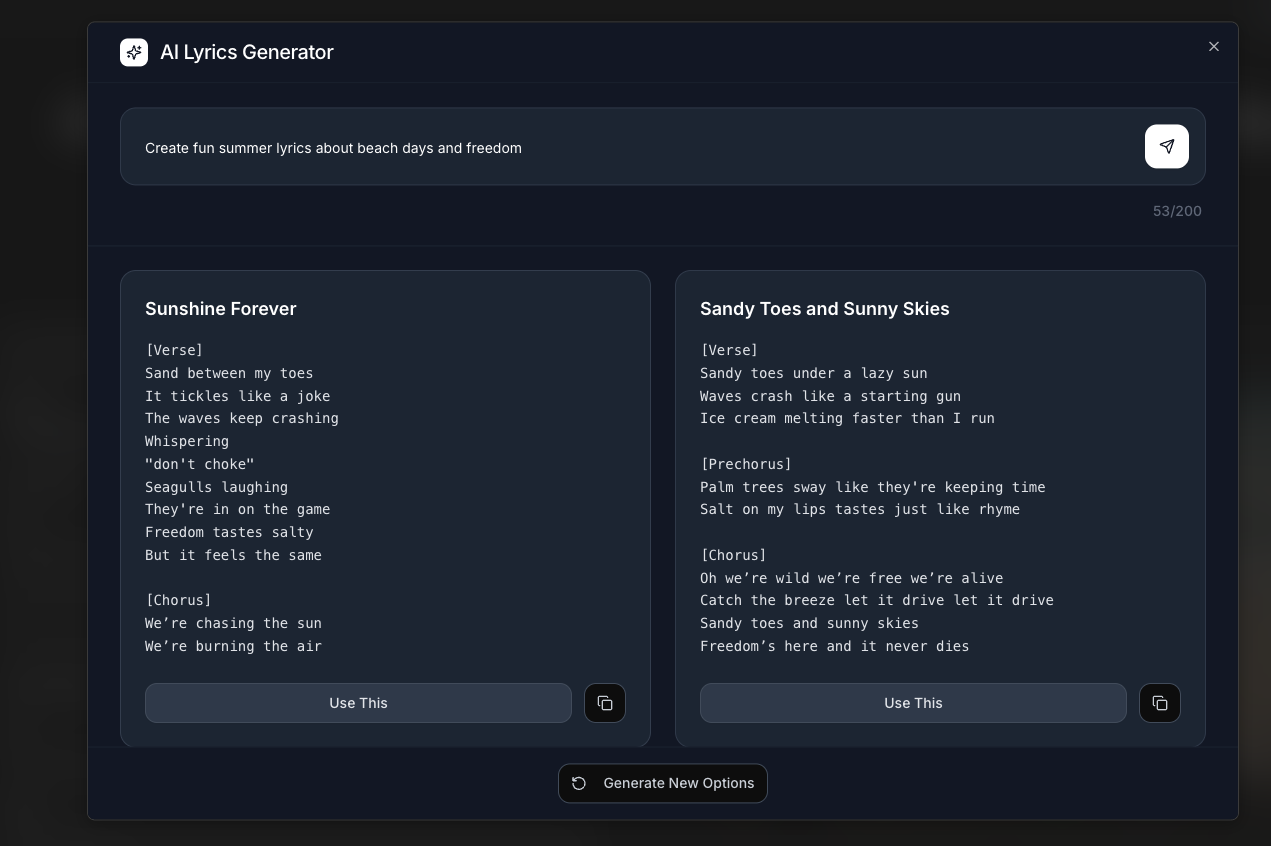
Task: Click the word "Whispering" in Sunshine Forever
Action: click(x=187, y=441)
